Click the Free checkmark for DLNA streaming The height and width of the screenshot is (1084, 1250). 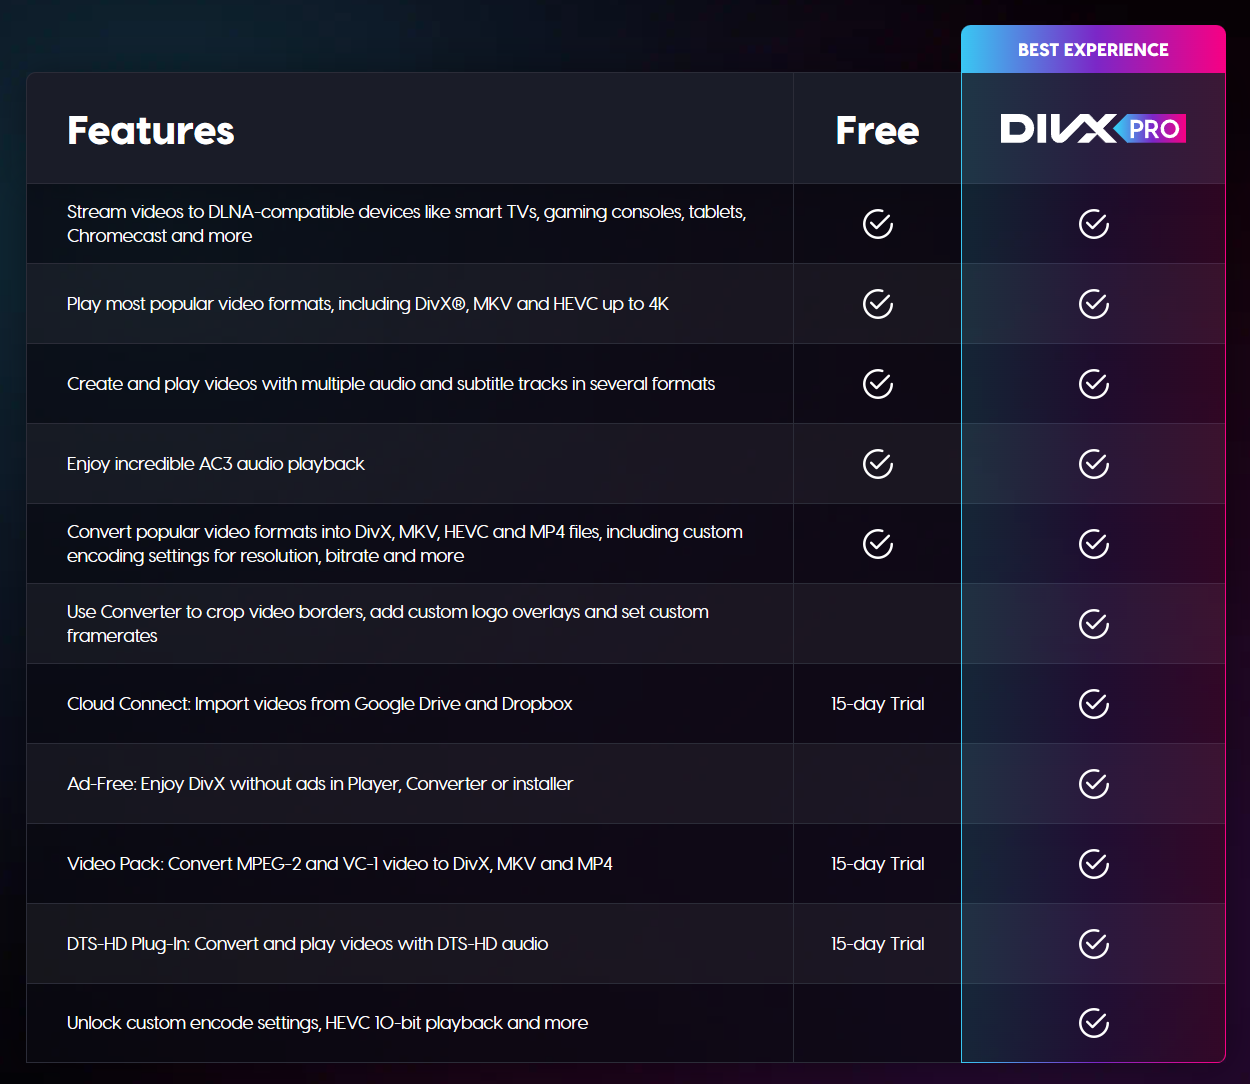(x=878, y=224)
